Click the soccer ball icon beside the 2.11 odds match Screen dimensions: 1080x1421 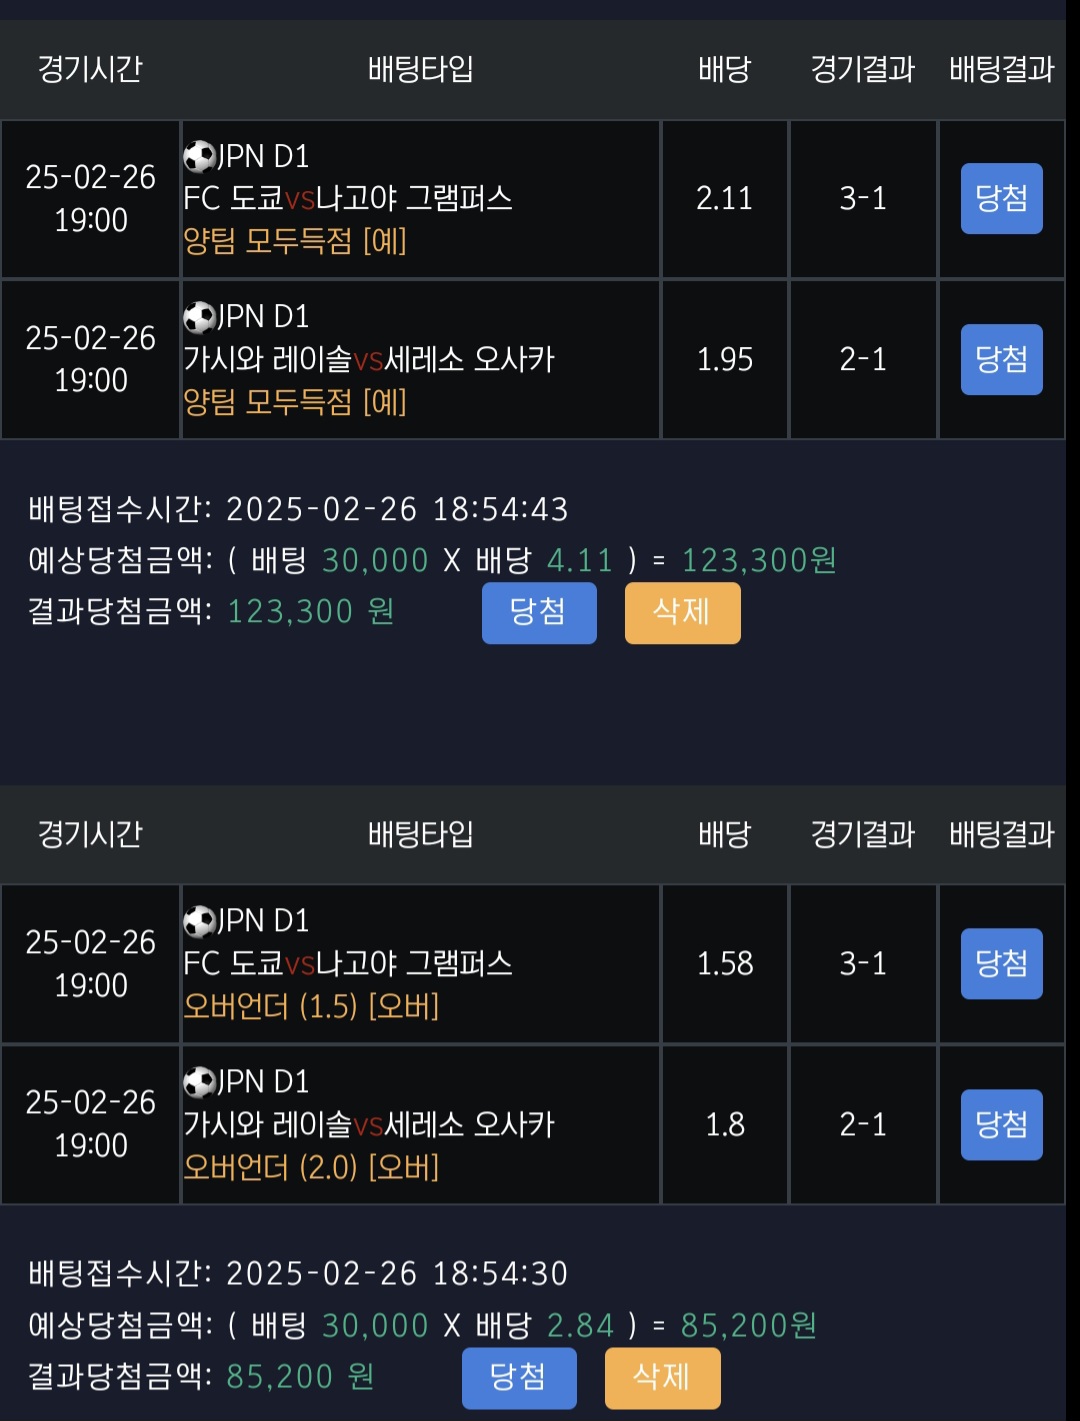click(199, 157)
